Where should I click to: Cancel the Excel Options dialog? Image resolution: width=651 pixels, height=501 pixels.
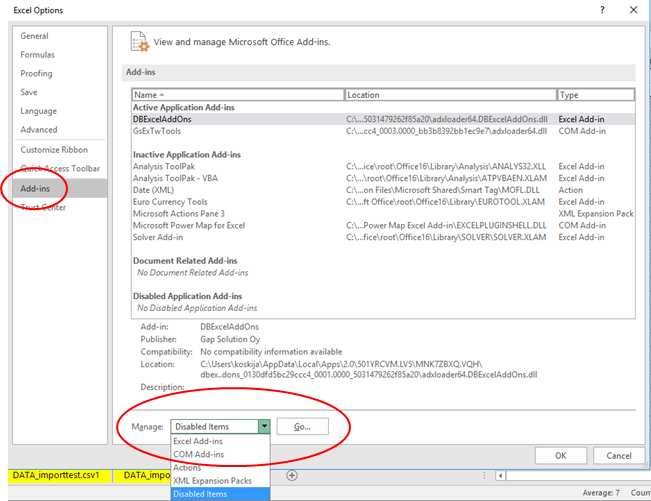click(x=617, y=455)
